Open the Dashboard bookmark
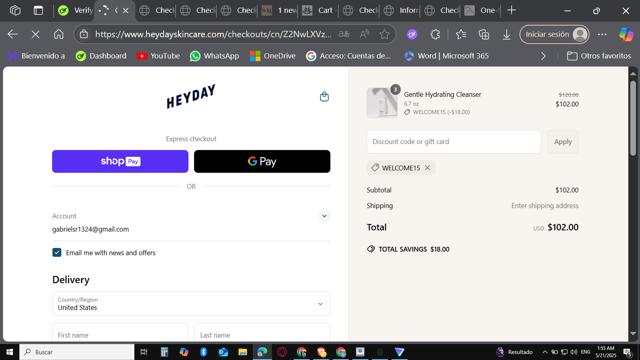This screenshot has width=640, height=360. click(101, 56)
